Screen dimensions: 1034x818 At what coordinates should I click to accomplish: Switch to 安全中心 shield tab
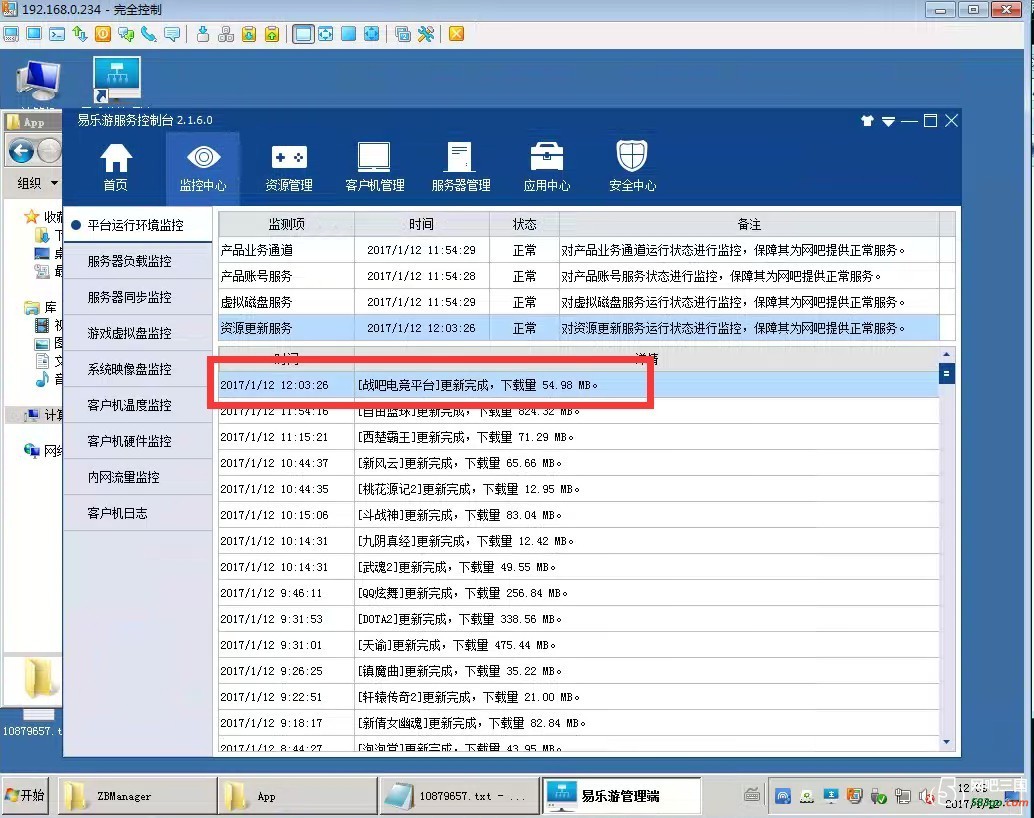632,168
